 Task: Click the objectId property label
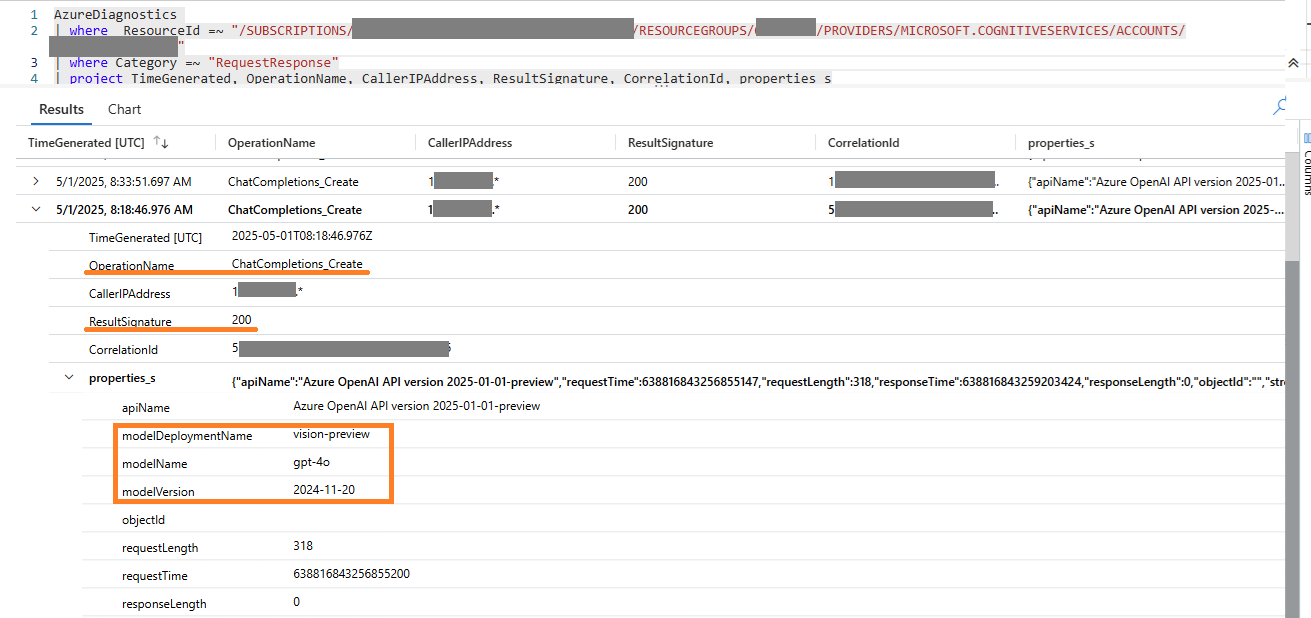pyautogui.click(x=143, y=520)
